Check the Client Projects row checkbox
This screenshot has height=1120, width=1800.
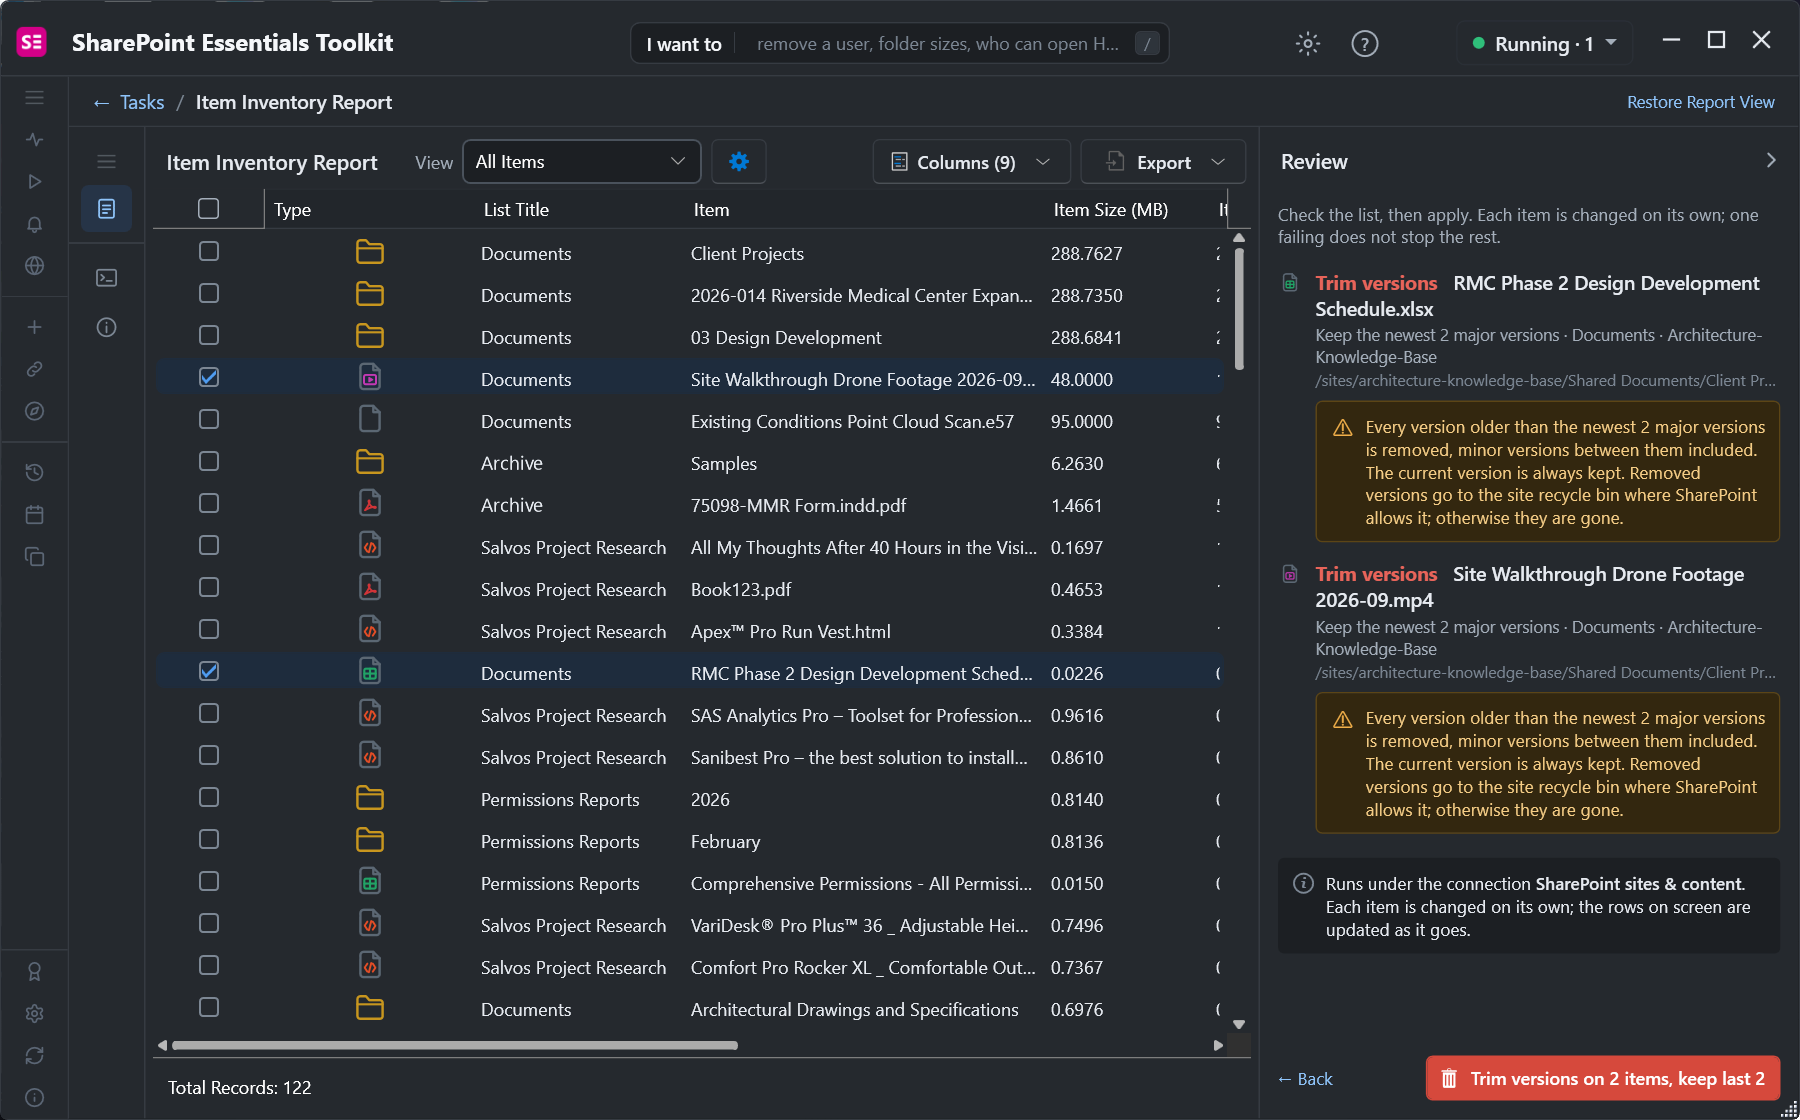point(208,251)
